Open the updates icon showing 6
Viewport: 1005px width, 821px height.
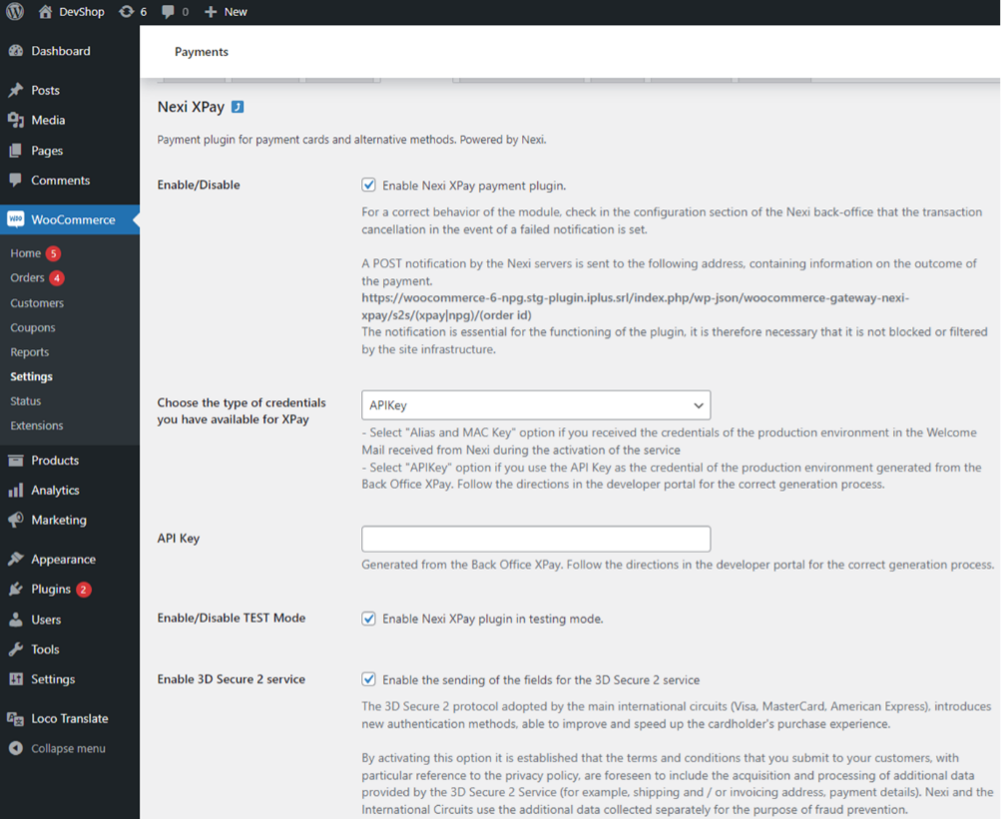pos(126,12)
